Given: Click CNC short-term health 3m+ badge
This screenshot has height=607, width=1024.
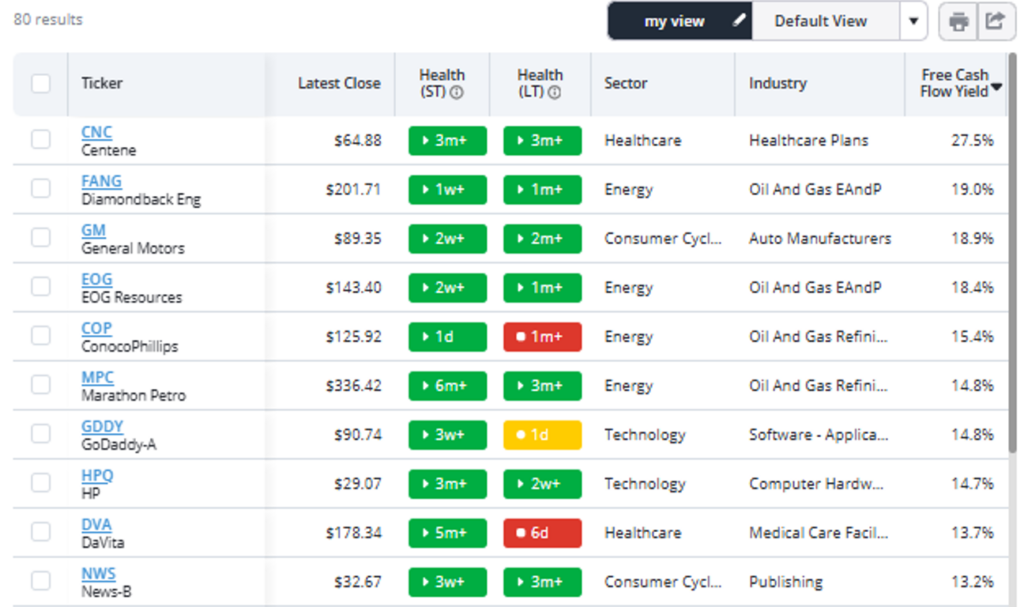Looking at the screenshot, I should 447,140.
